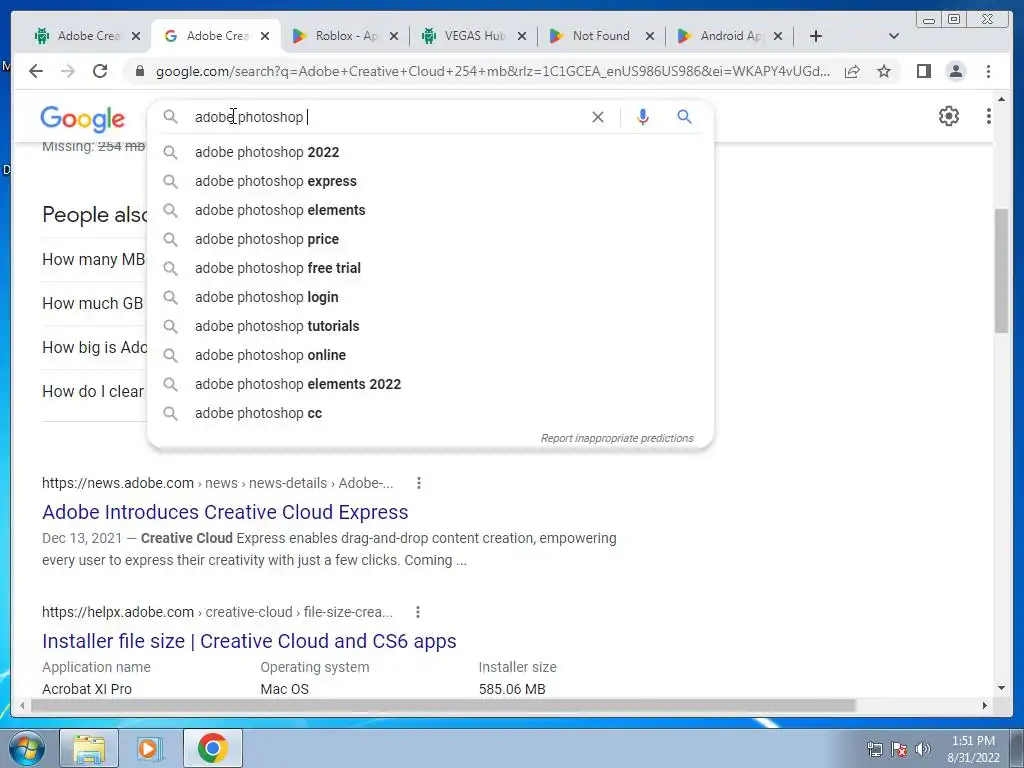Click the forward navigation arrow
The height and width of the screenshot is (768, 1024).
(x=68, y=71)
